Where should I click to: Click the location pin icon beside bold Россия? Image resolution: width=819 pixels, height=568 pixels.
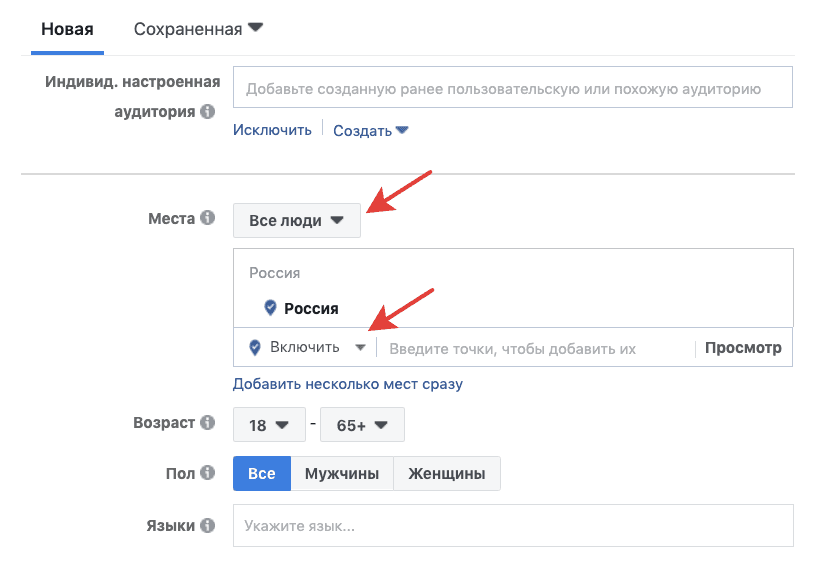pos(270,308)
